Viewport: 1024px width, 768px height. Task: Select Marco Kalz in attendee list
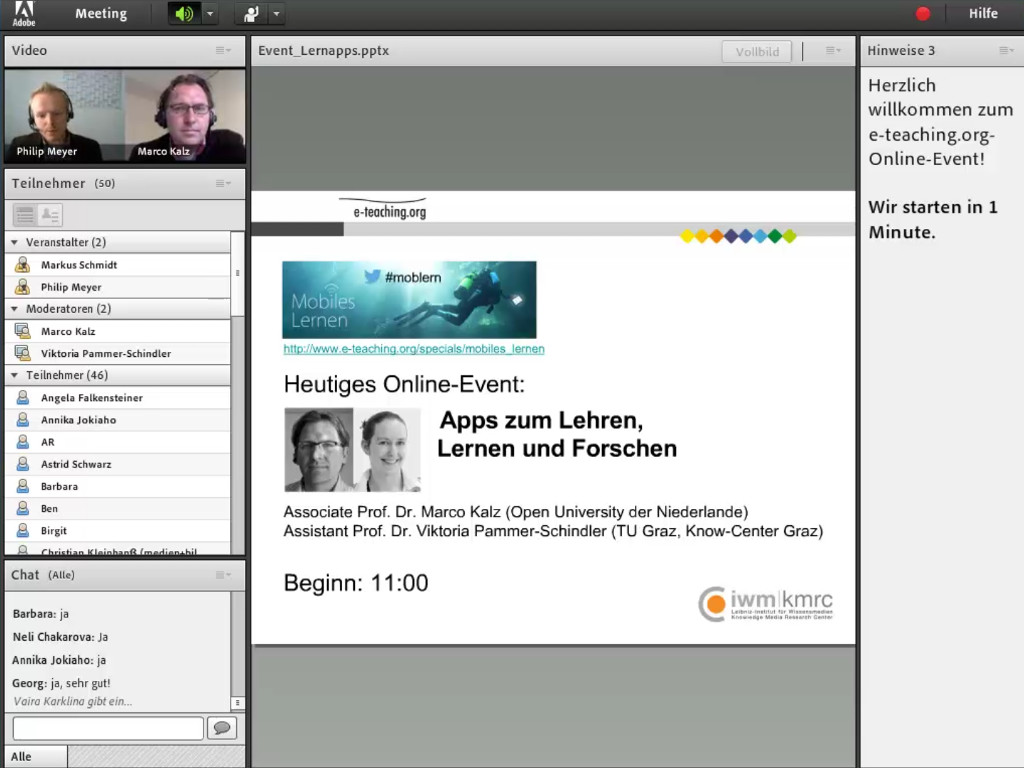[118, 331]
